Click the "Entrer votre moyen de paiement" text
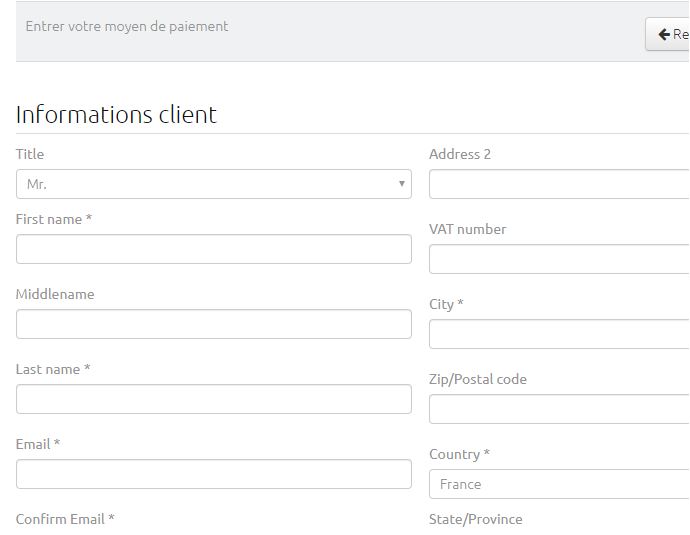690x535 pixels. [127, 27]
